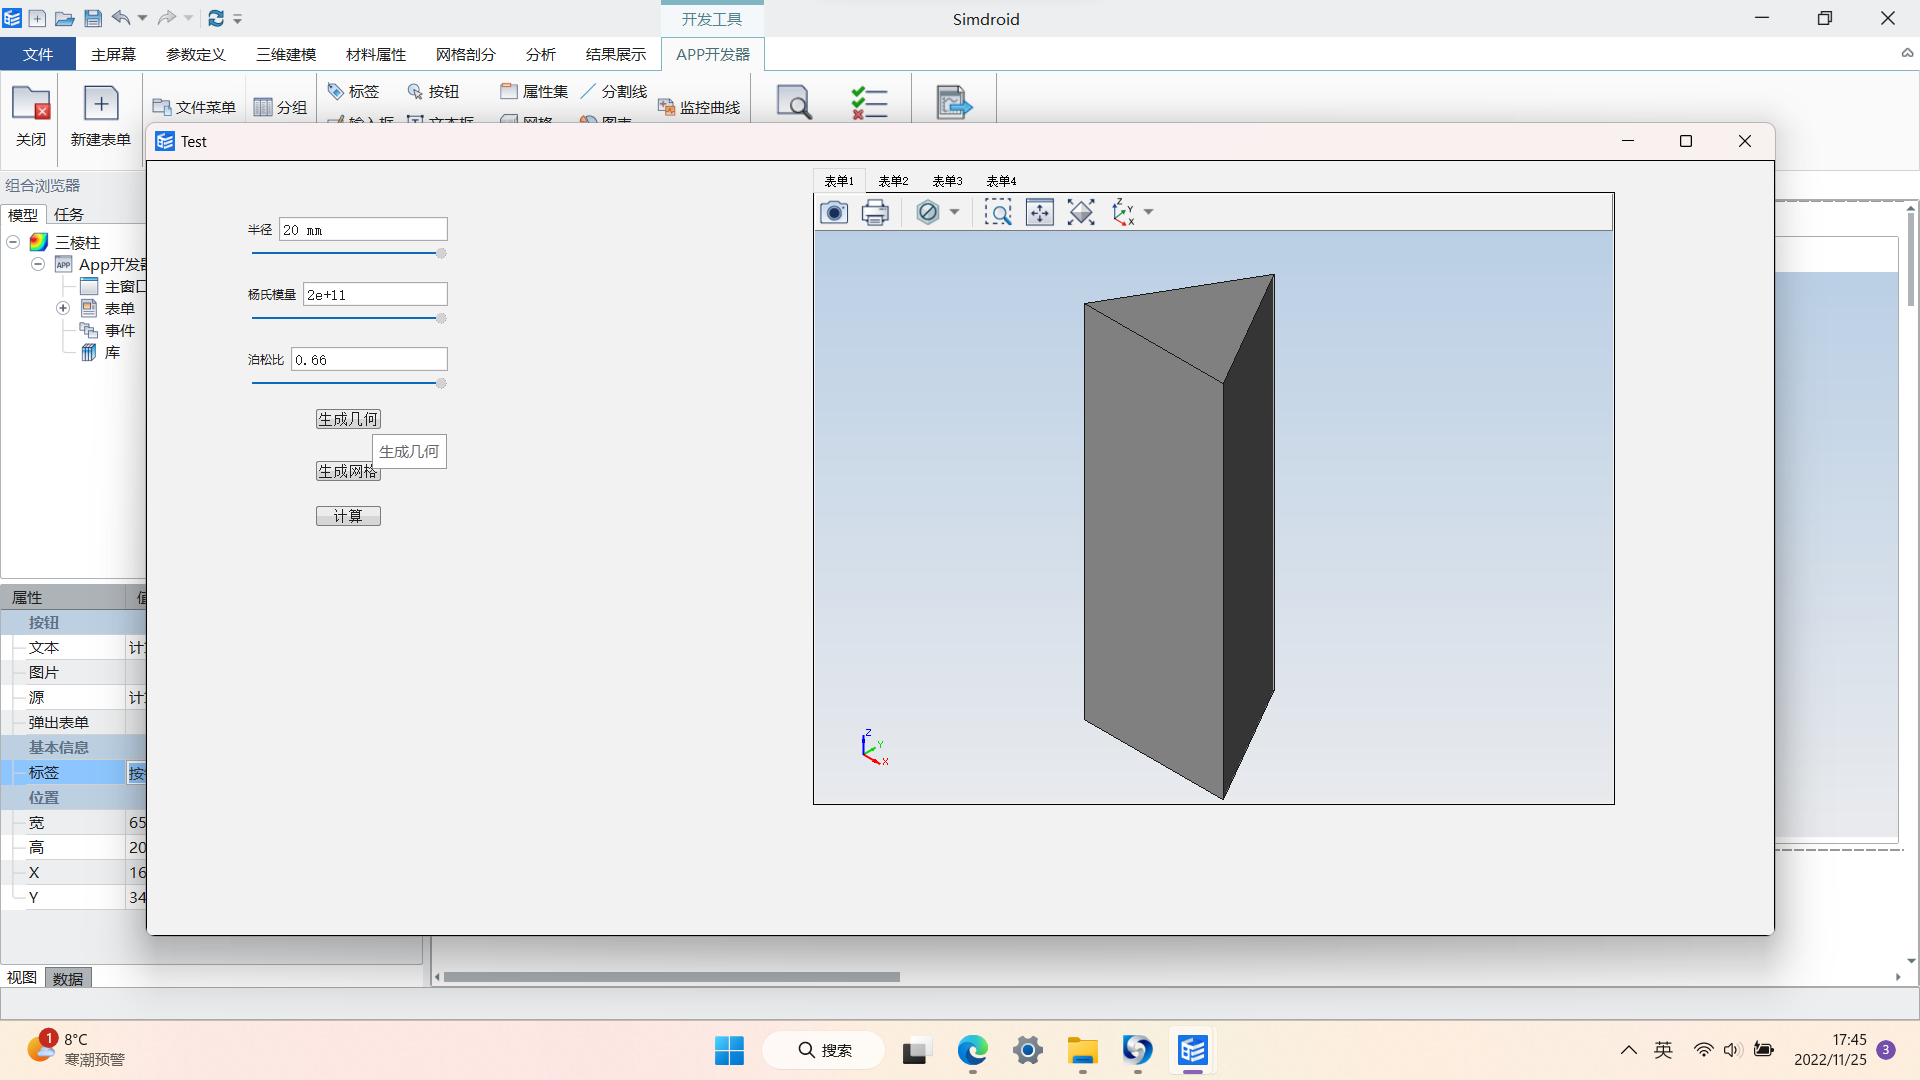Open the 表单4 tab in Test window
1920x1080 pixels.
click(x=1001, y=181)
